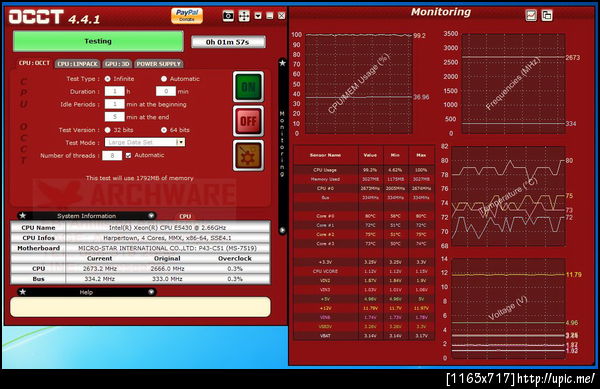Switch to the GPU : 3D tab
600x389 pixels.
point(117,64)
